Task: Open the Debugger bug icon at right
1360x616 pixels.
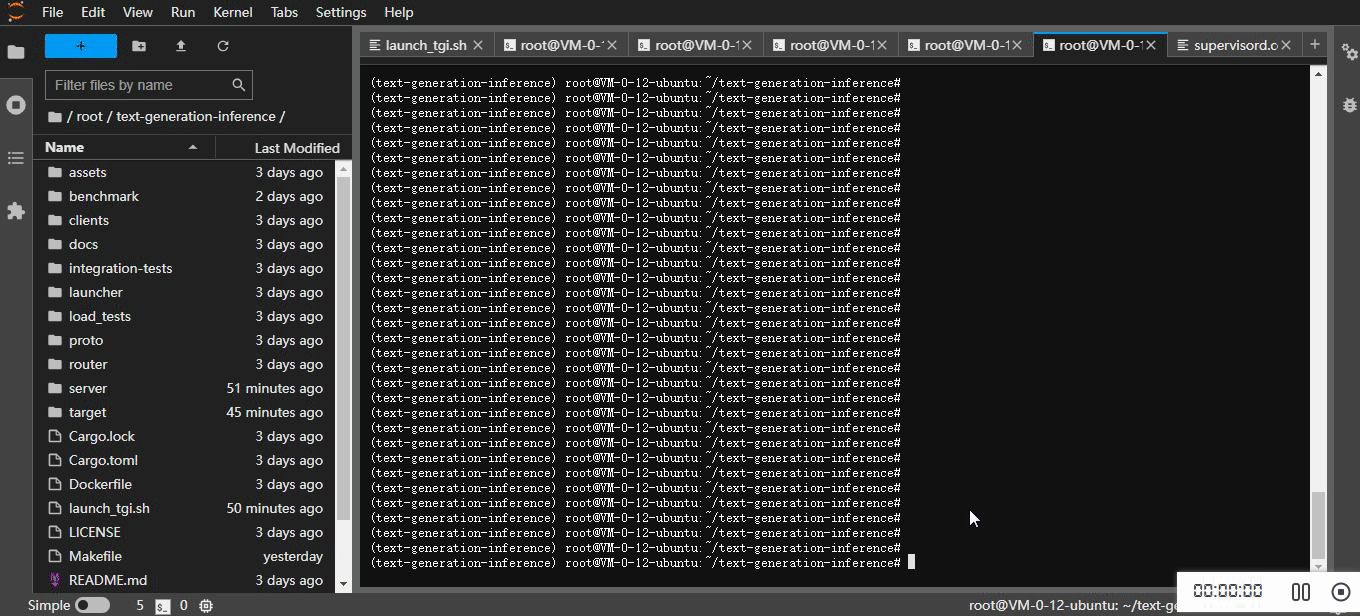Action: [x=1349, y=105]
